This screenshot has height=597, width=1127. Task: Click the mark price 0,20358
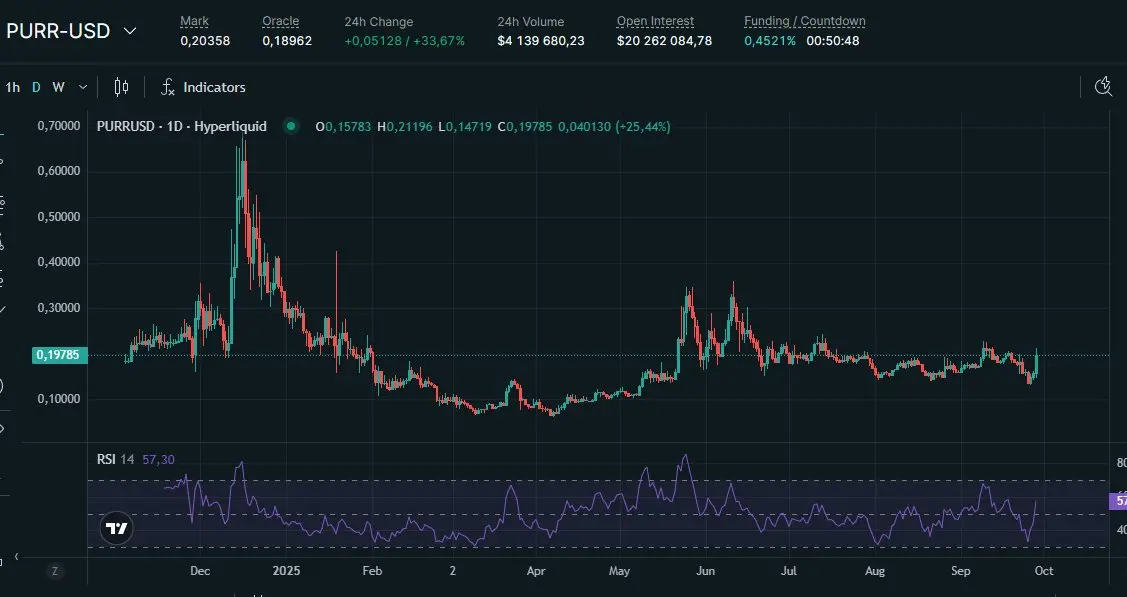point(205,41)
